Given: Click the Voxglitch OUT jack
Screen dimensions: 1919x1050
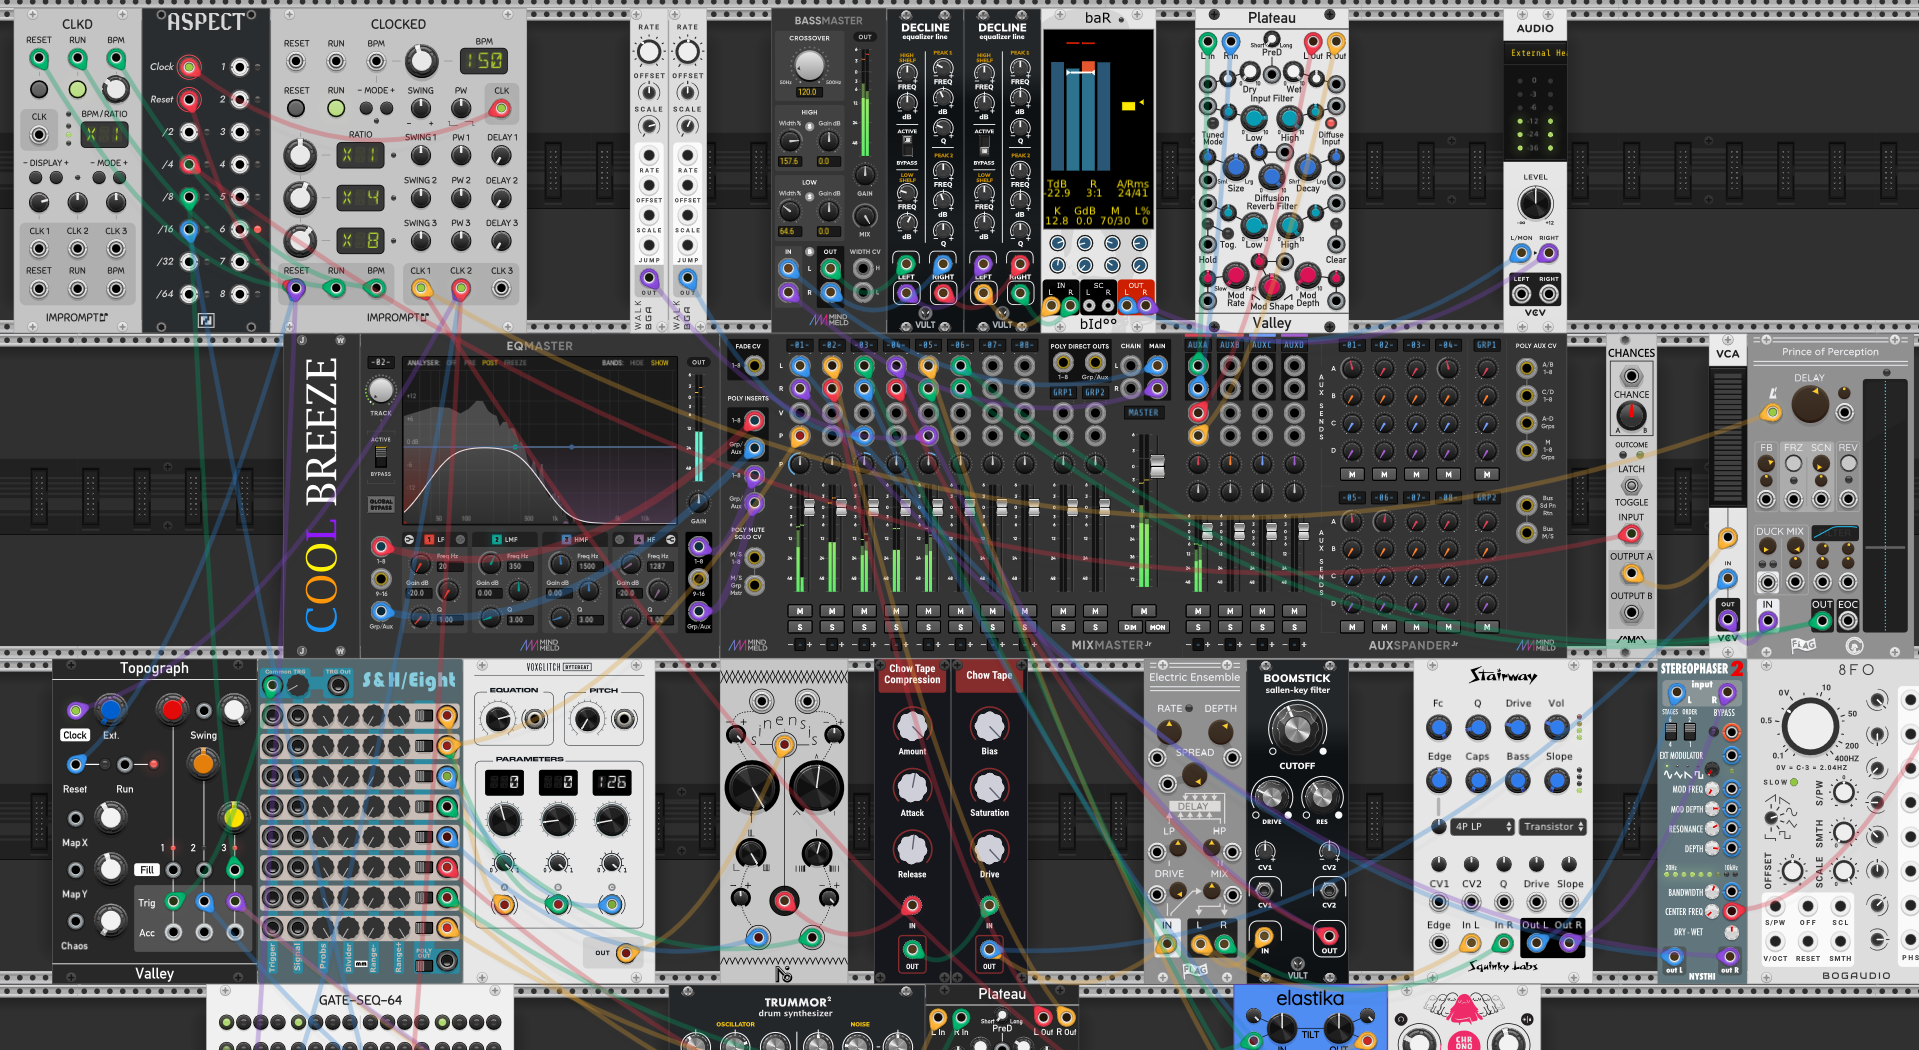Looking at the screenshot, I should coord(626,952).
